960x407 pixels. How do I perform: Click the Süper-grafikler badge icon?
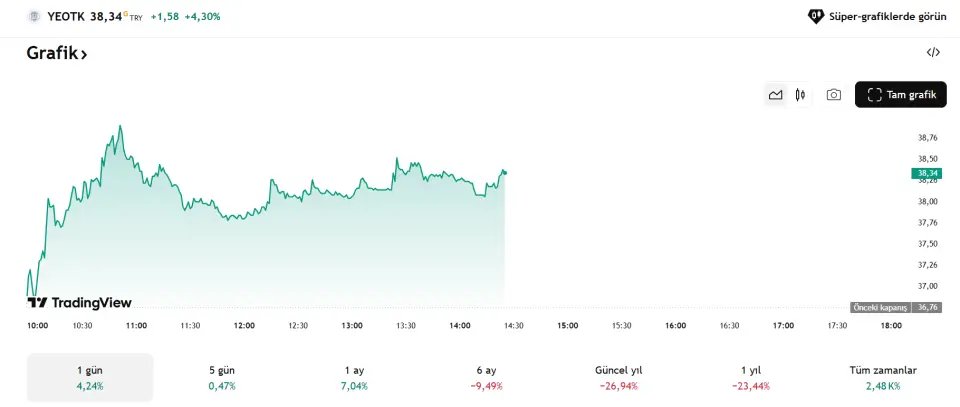pos(816,16)
